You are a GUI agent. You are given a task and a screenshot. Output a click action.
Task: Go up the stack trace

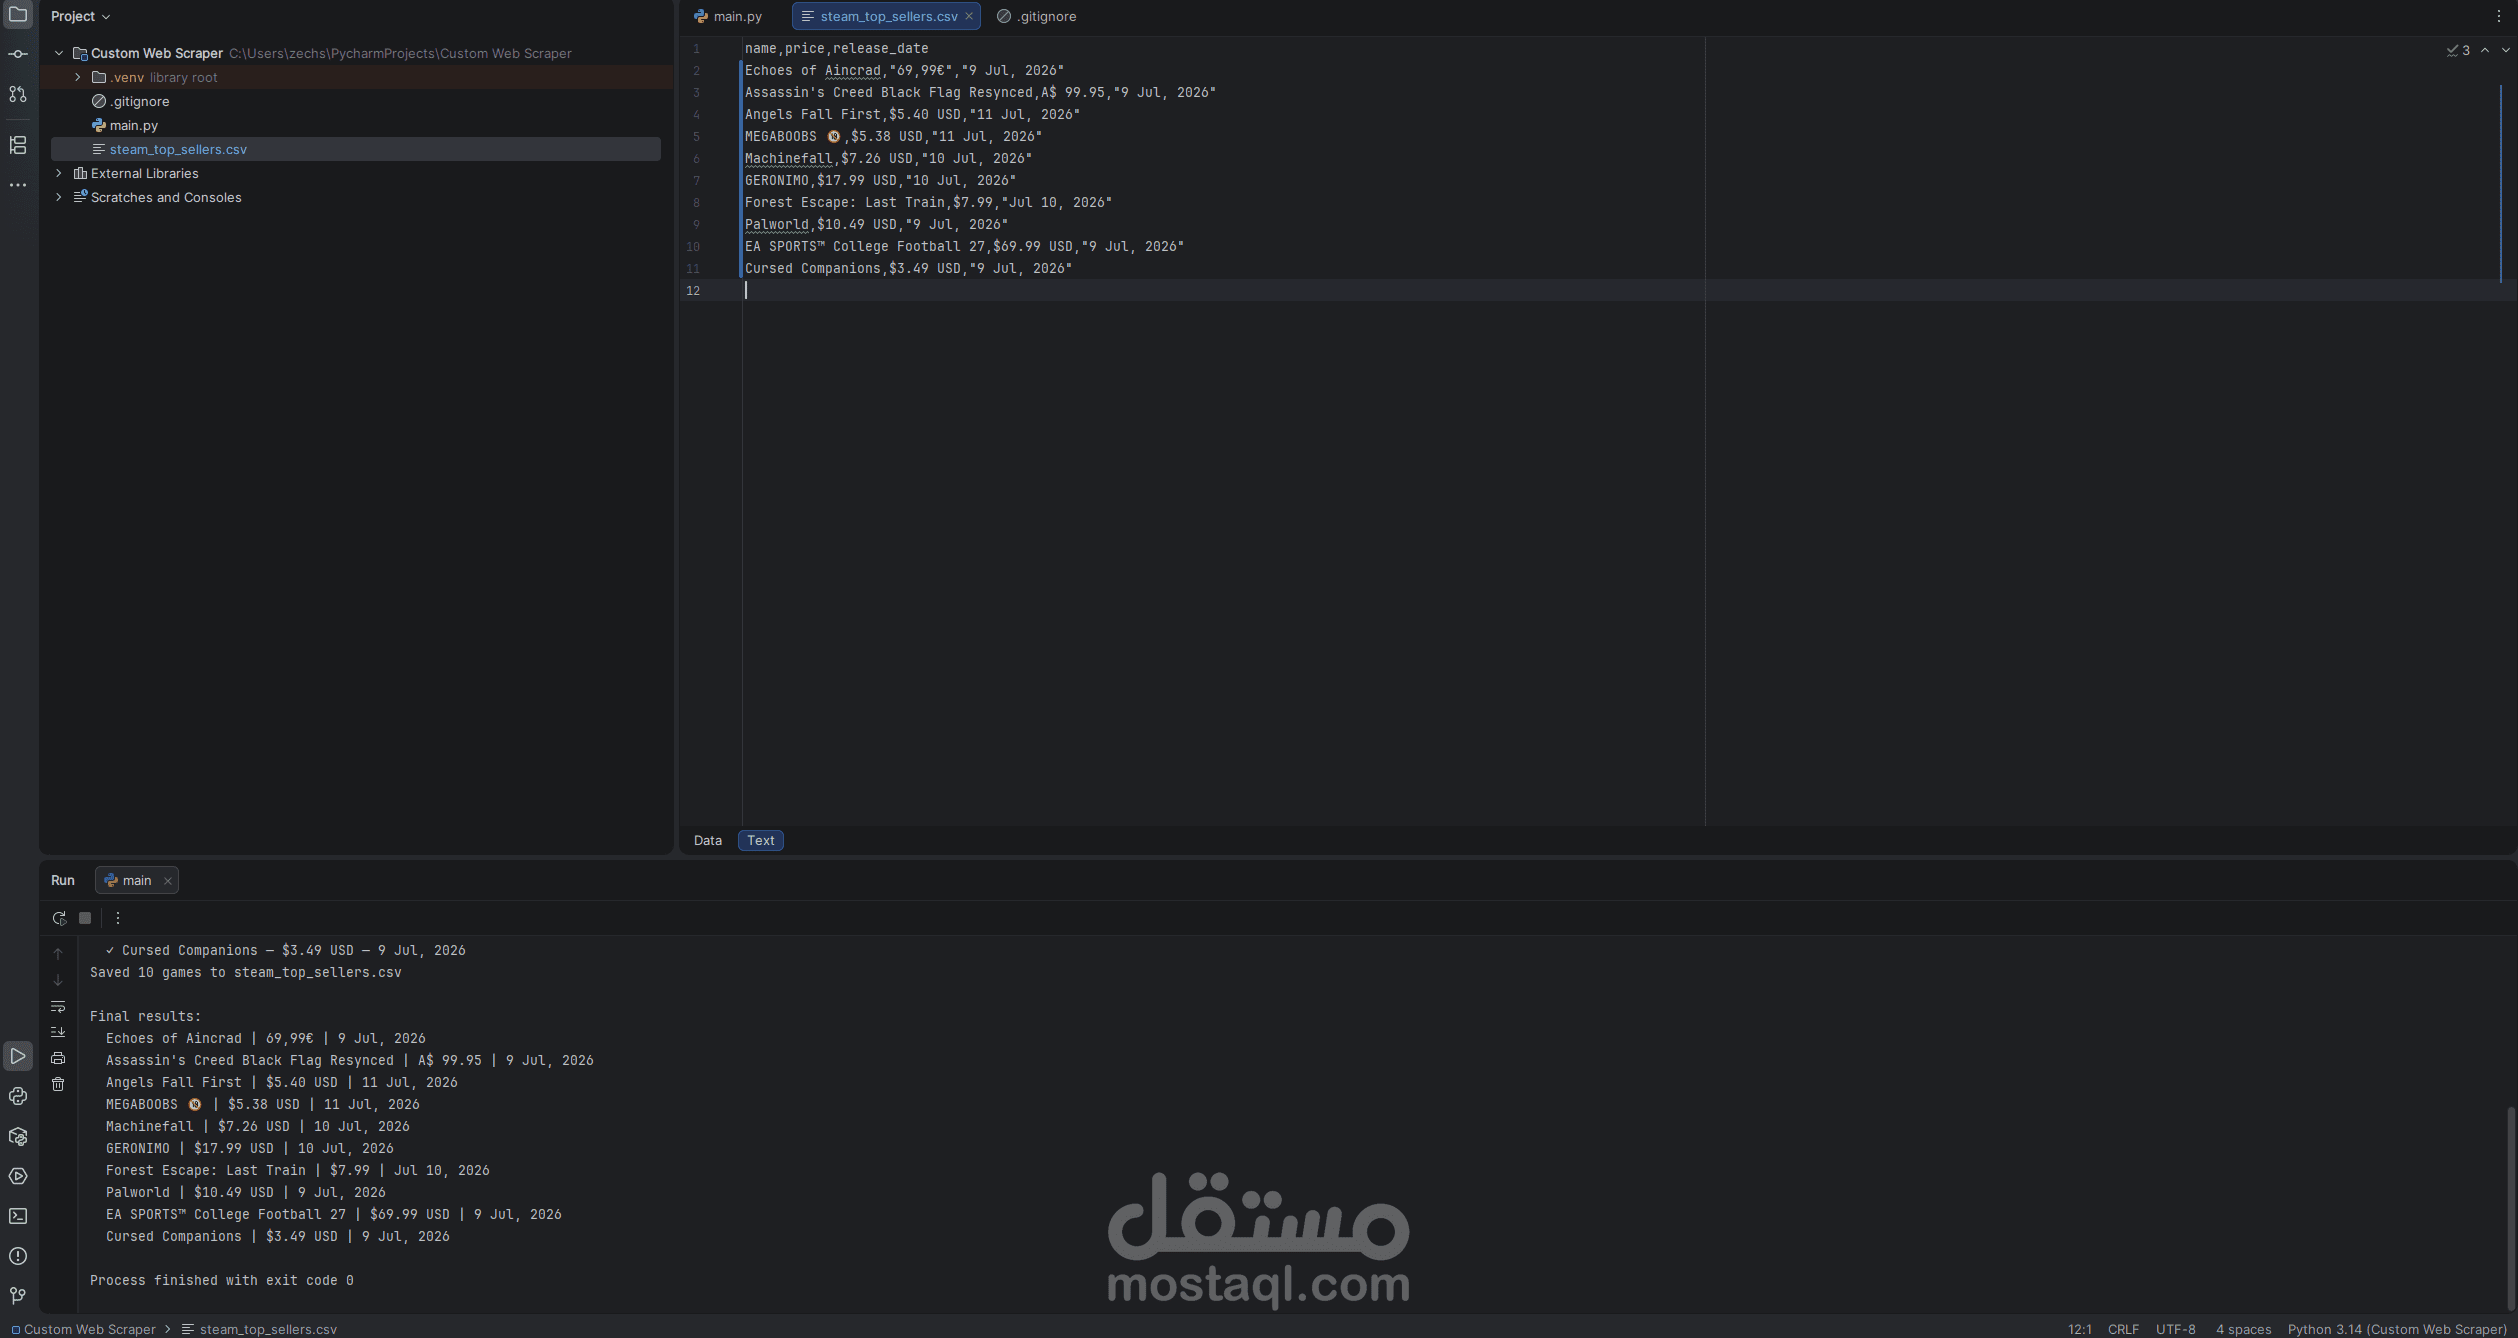pos(58,954)
